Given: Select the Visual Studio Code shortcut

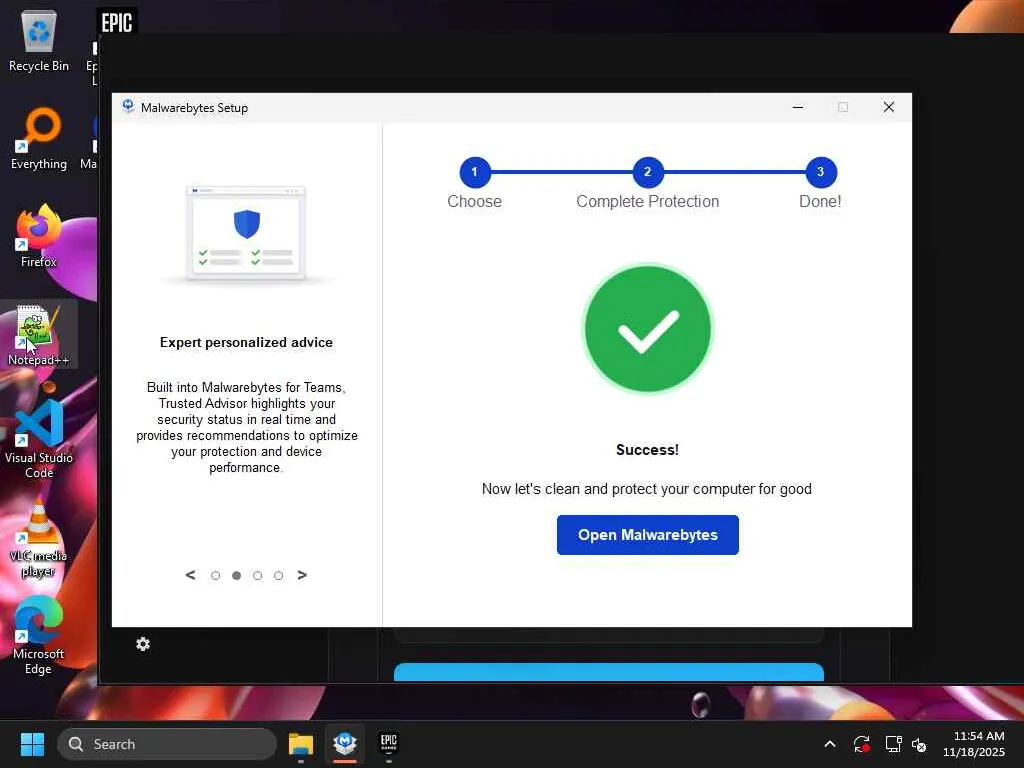Looking at the screenshot, I should 39,440.
